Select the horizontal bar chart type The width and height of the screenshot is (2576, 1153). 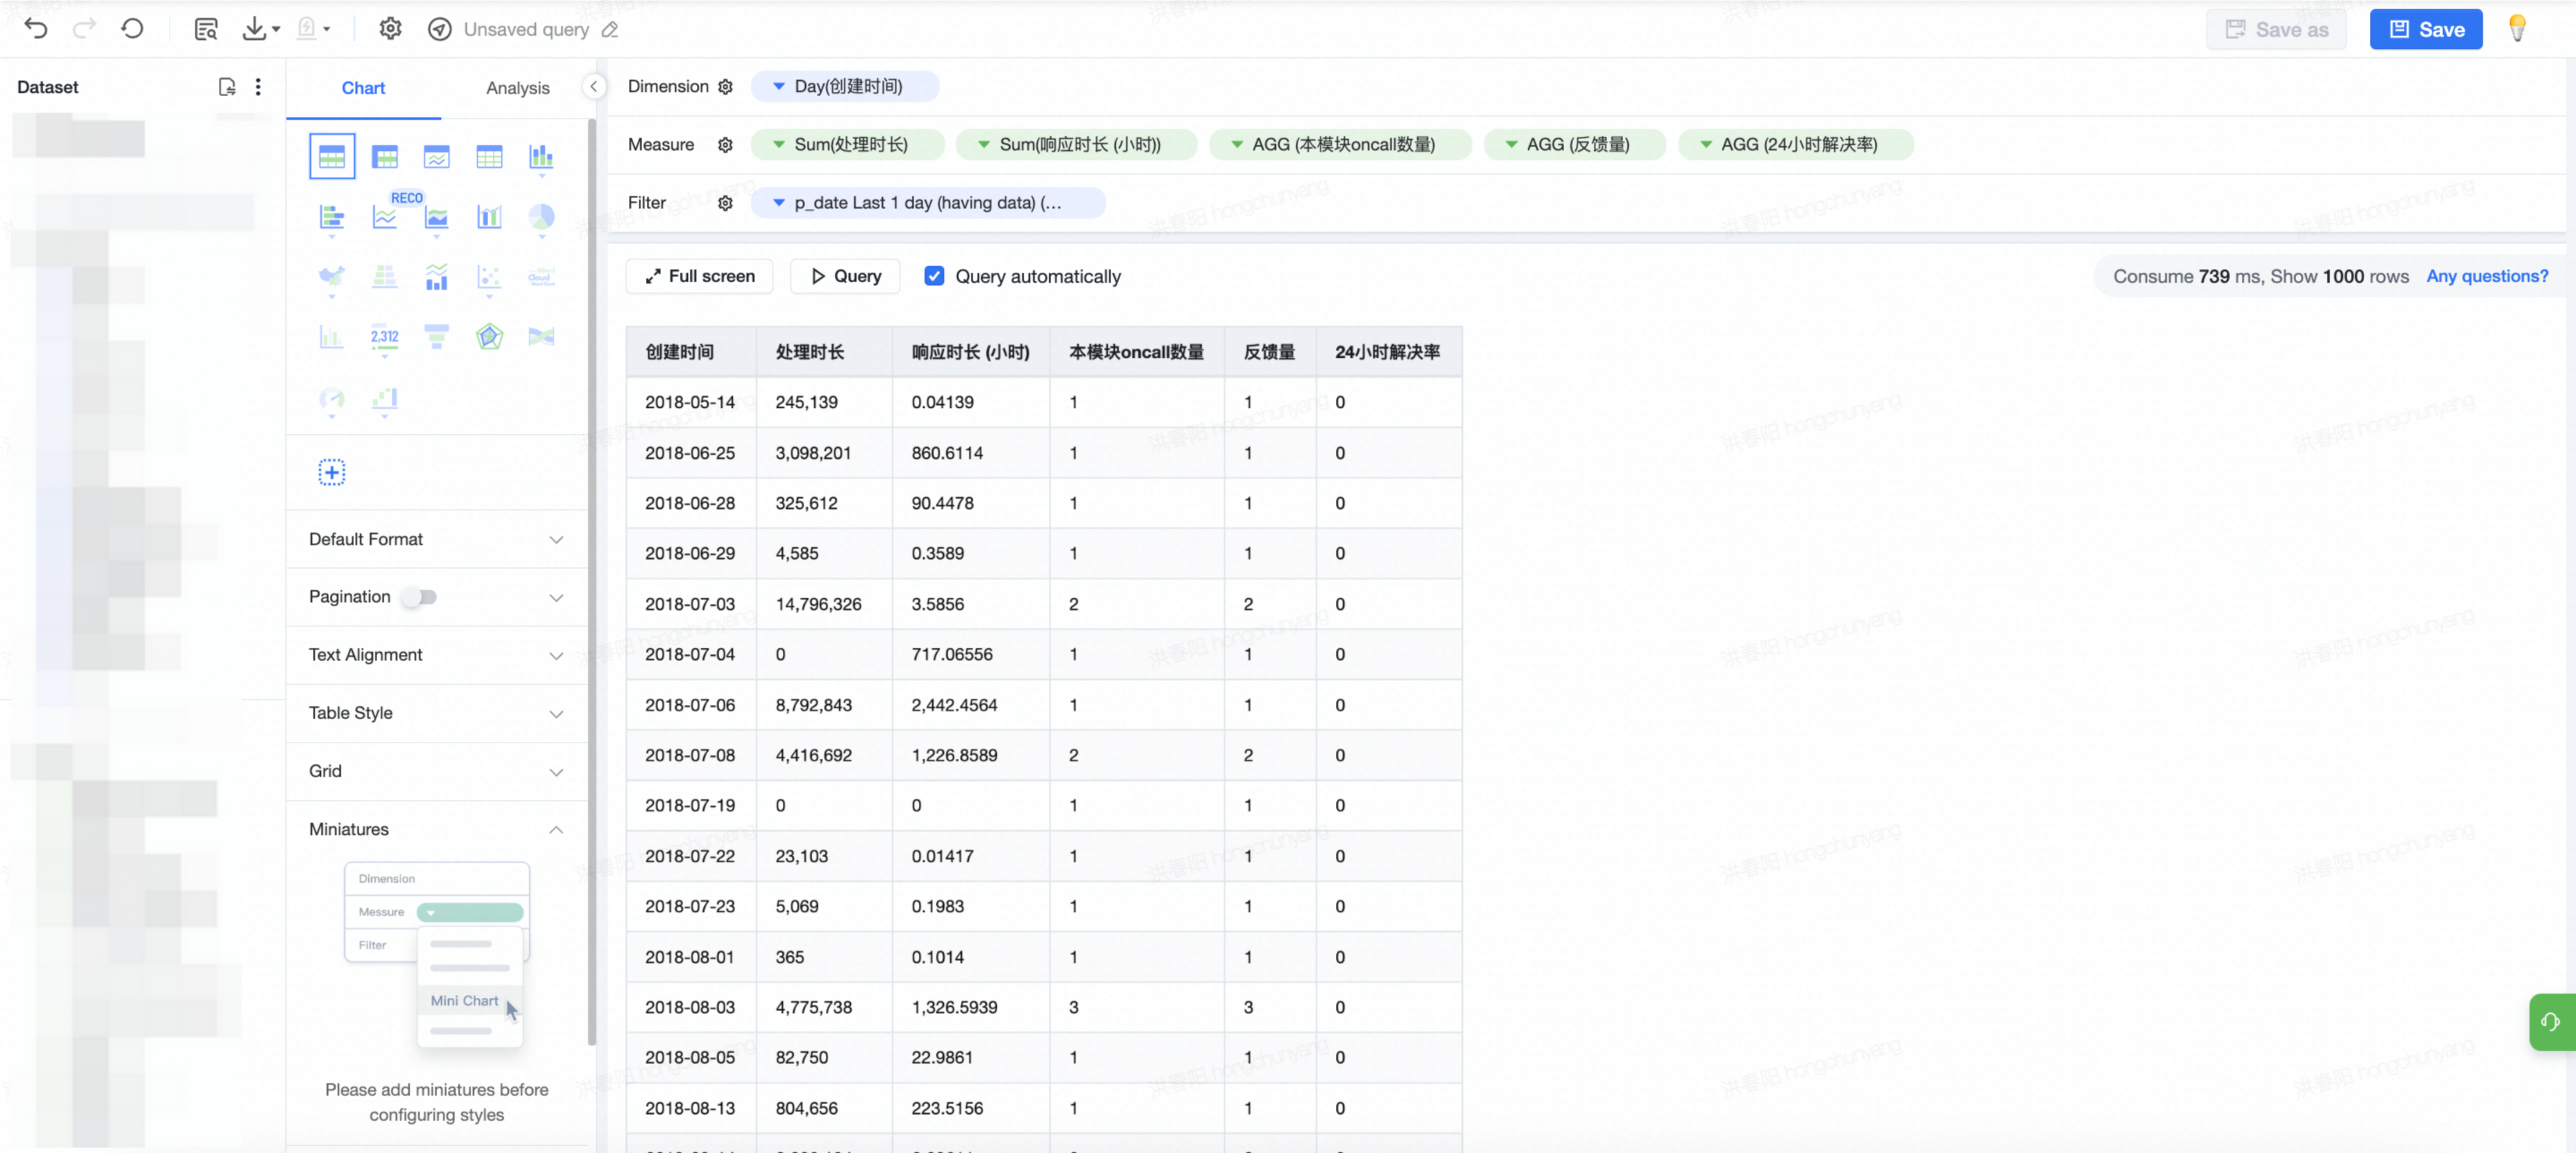[x=332, y=217]
